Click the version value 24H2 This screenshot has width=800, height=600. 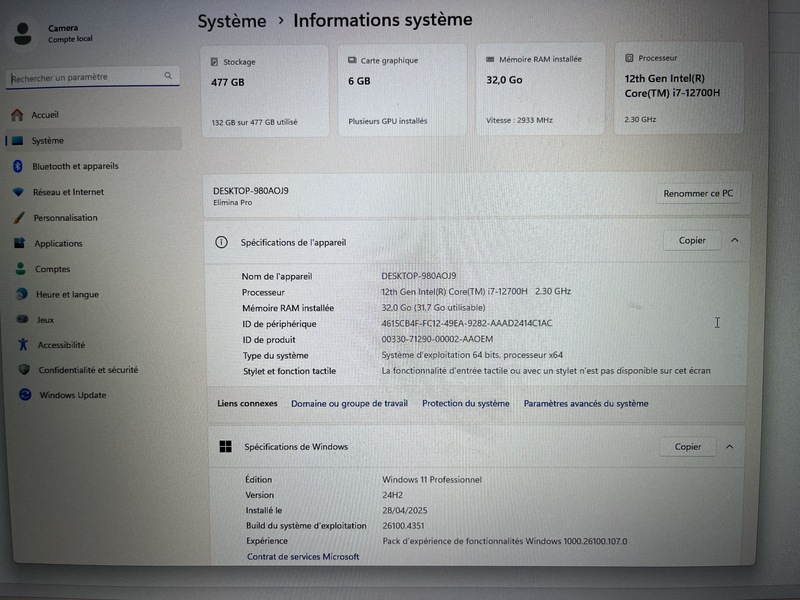(392, 495)
